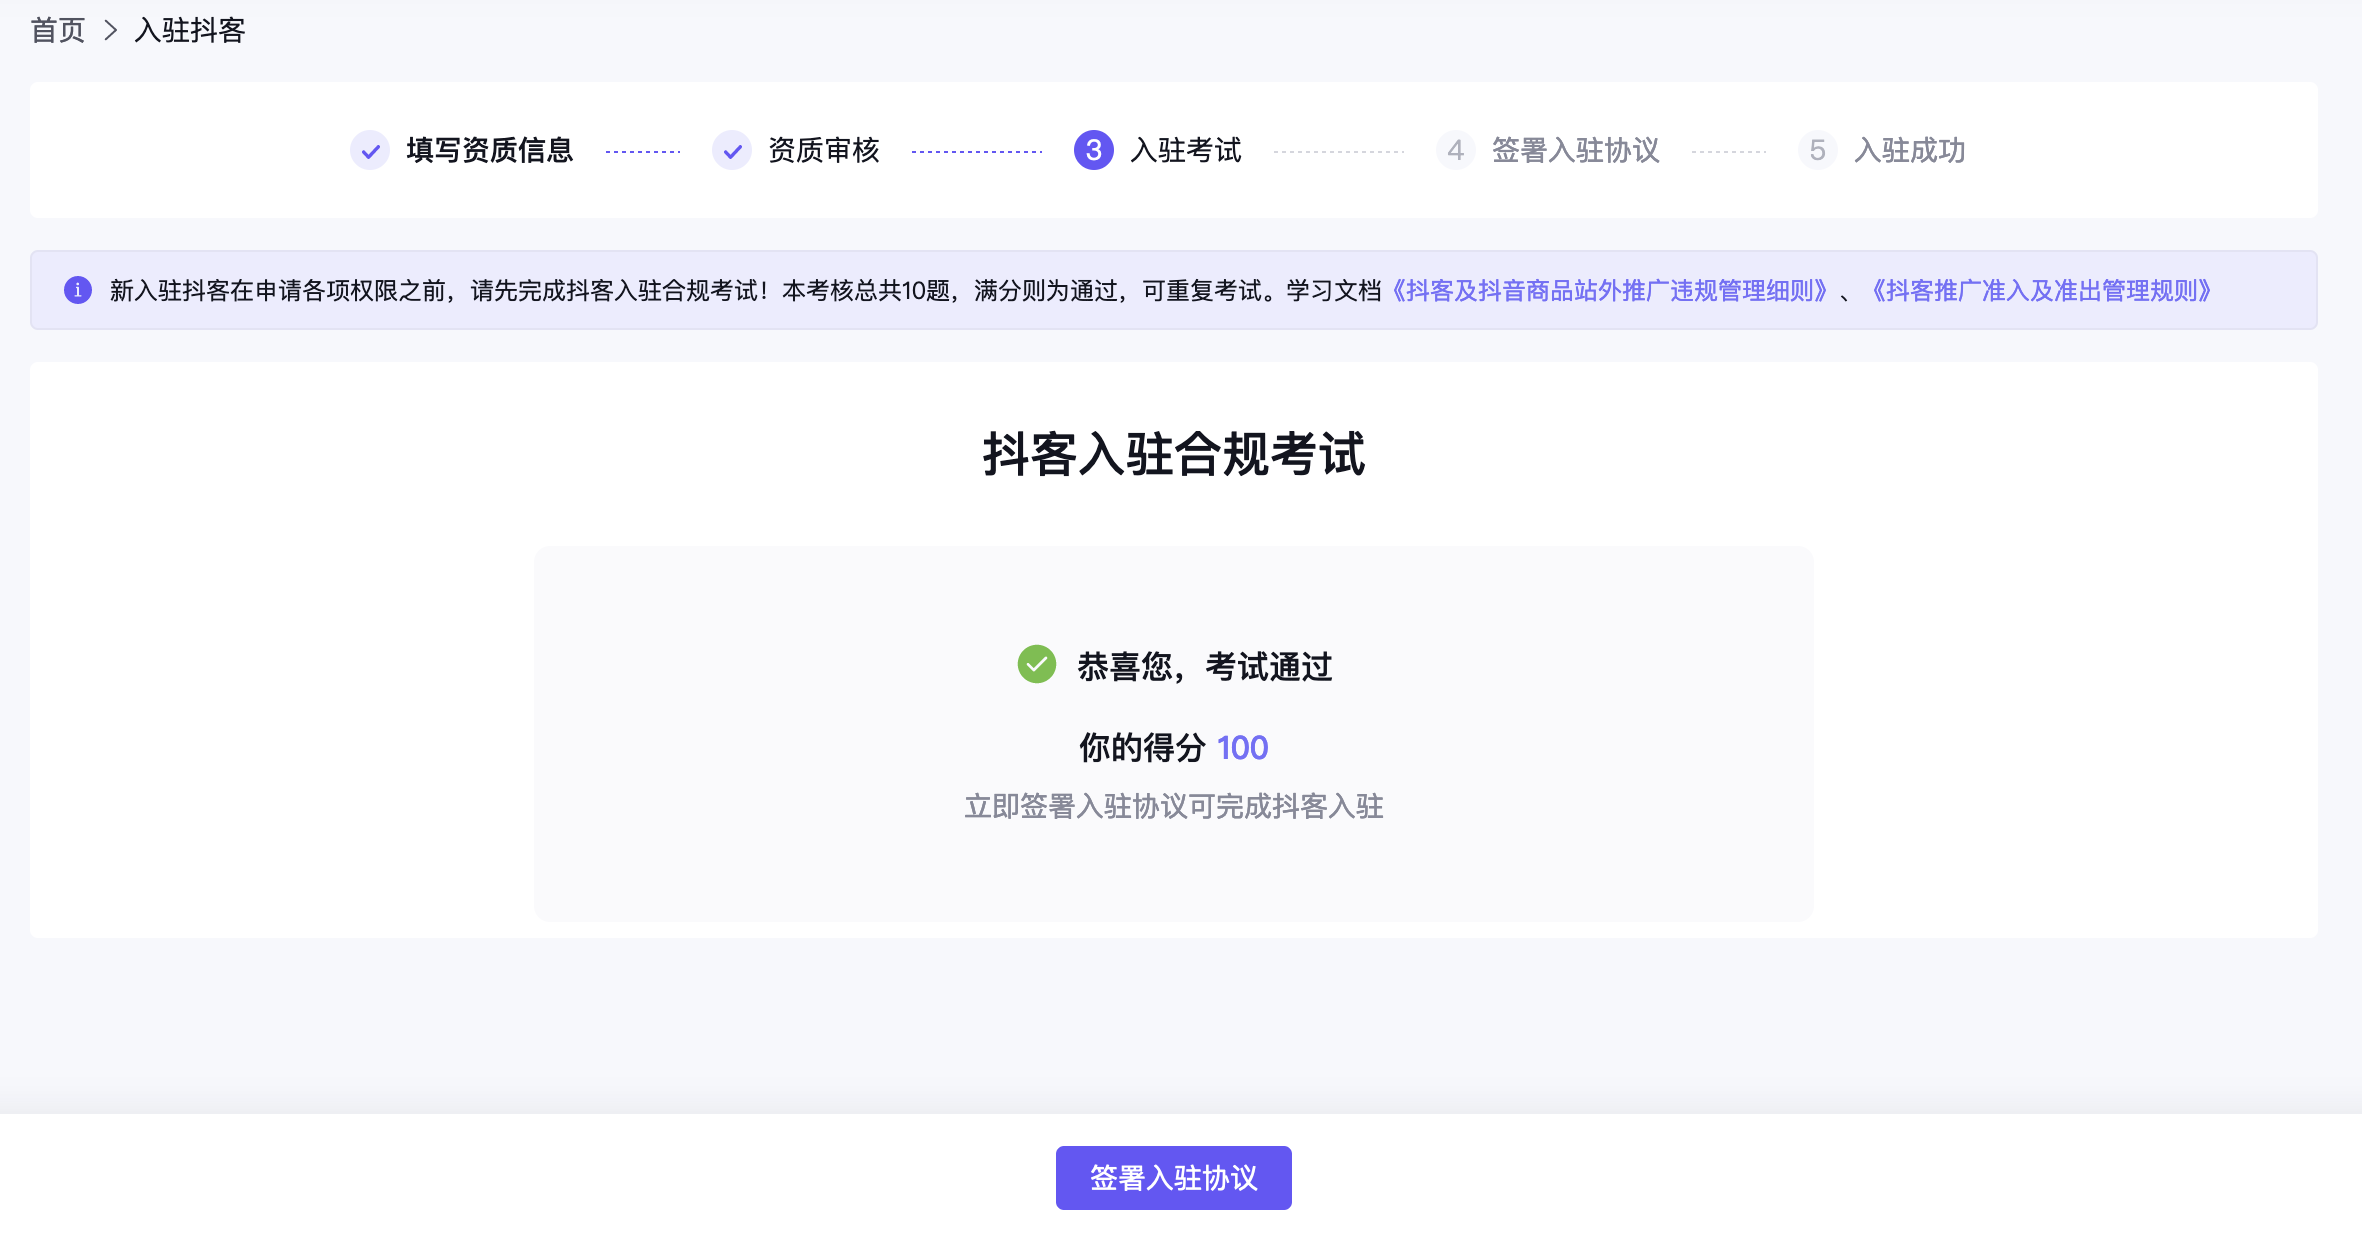Click the 首页 breadcrumb link
Screen dimensions: 2362x1238
coord(58,30)
